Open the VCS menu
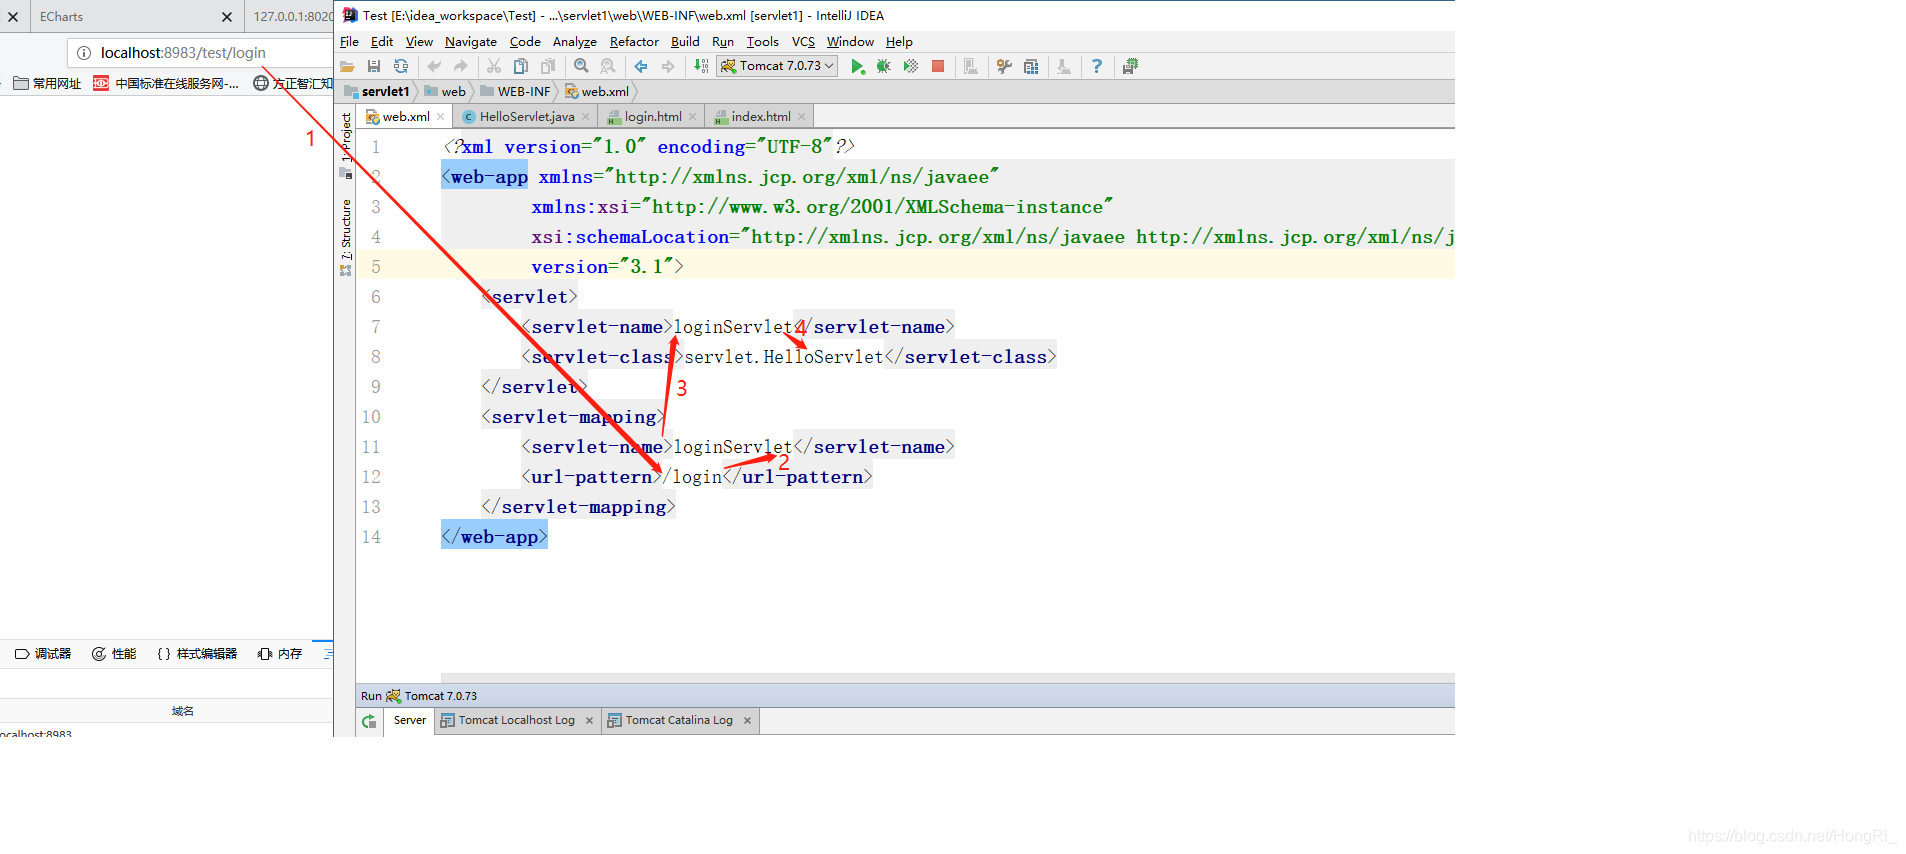The width and height of the screenshot is (1906, 854). point(803,42)
